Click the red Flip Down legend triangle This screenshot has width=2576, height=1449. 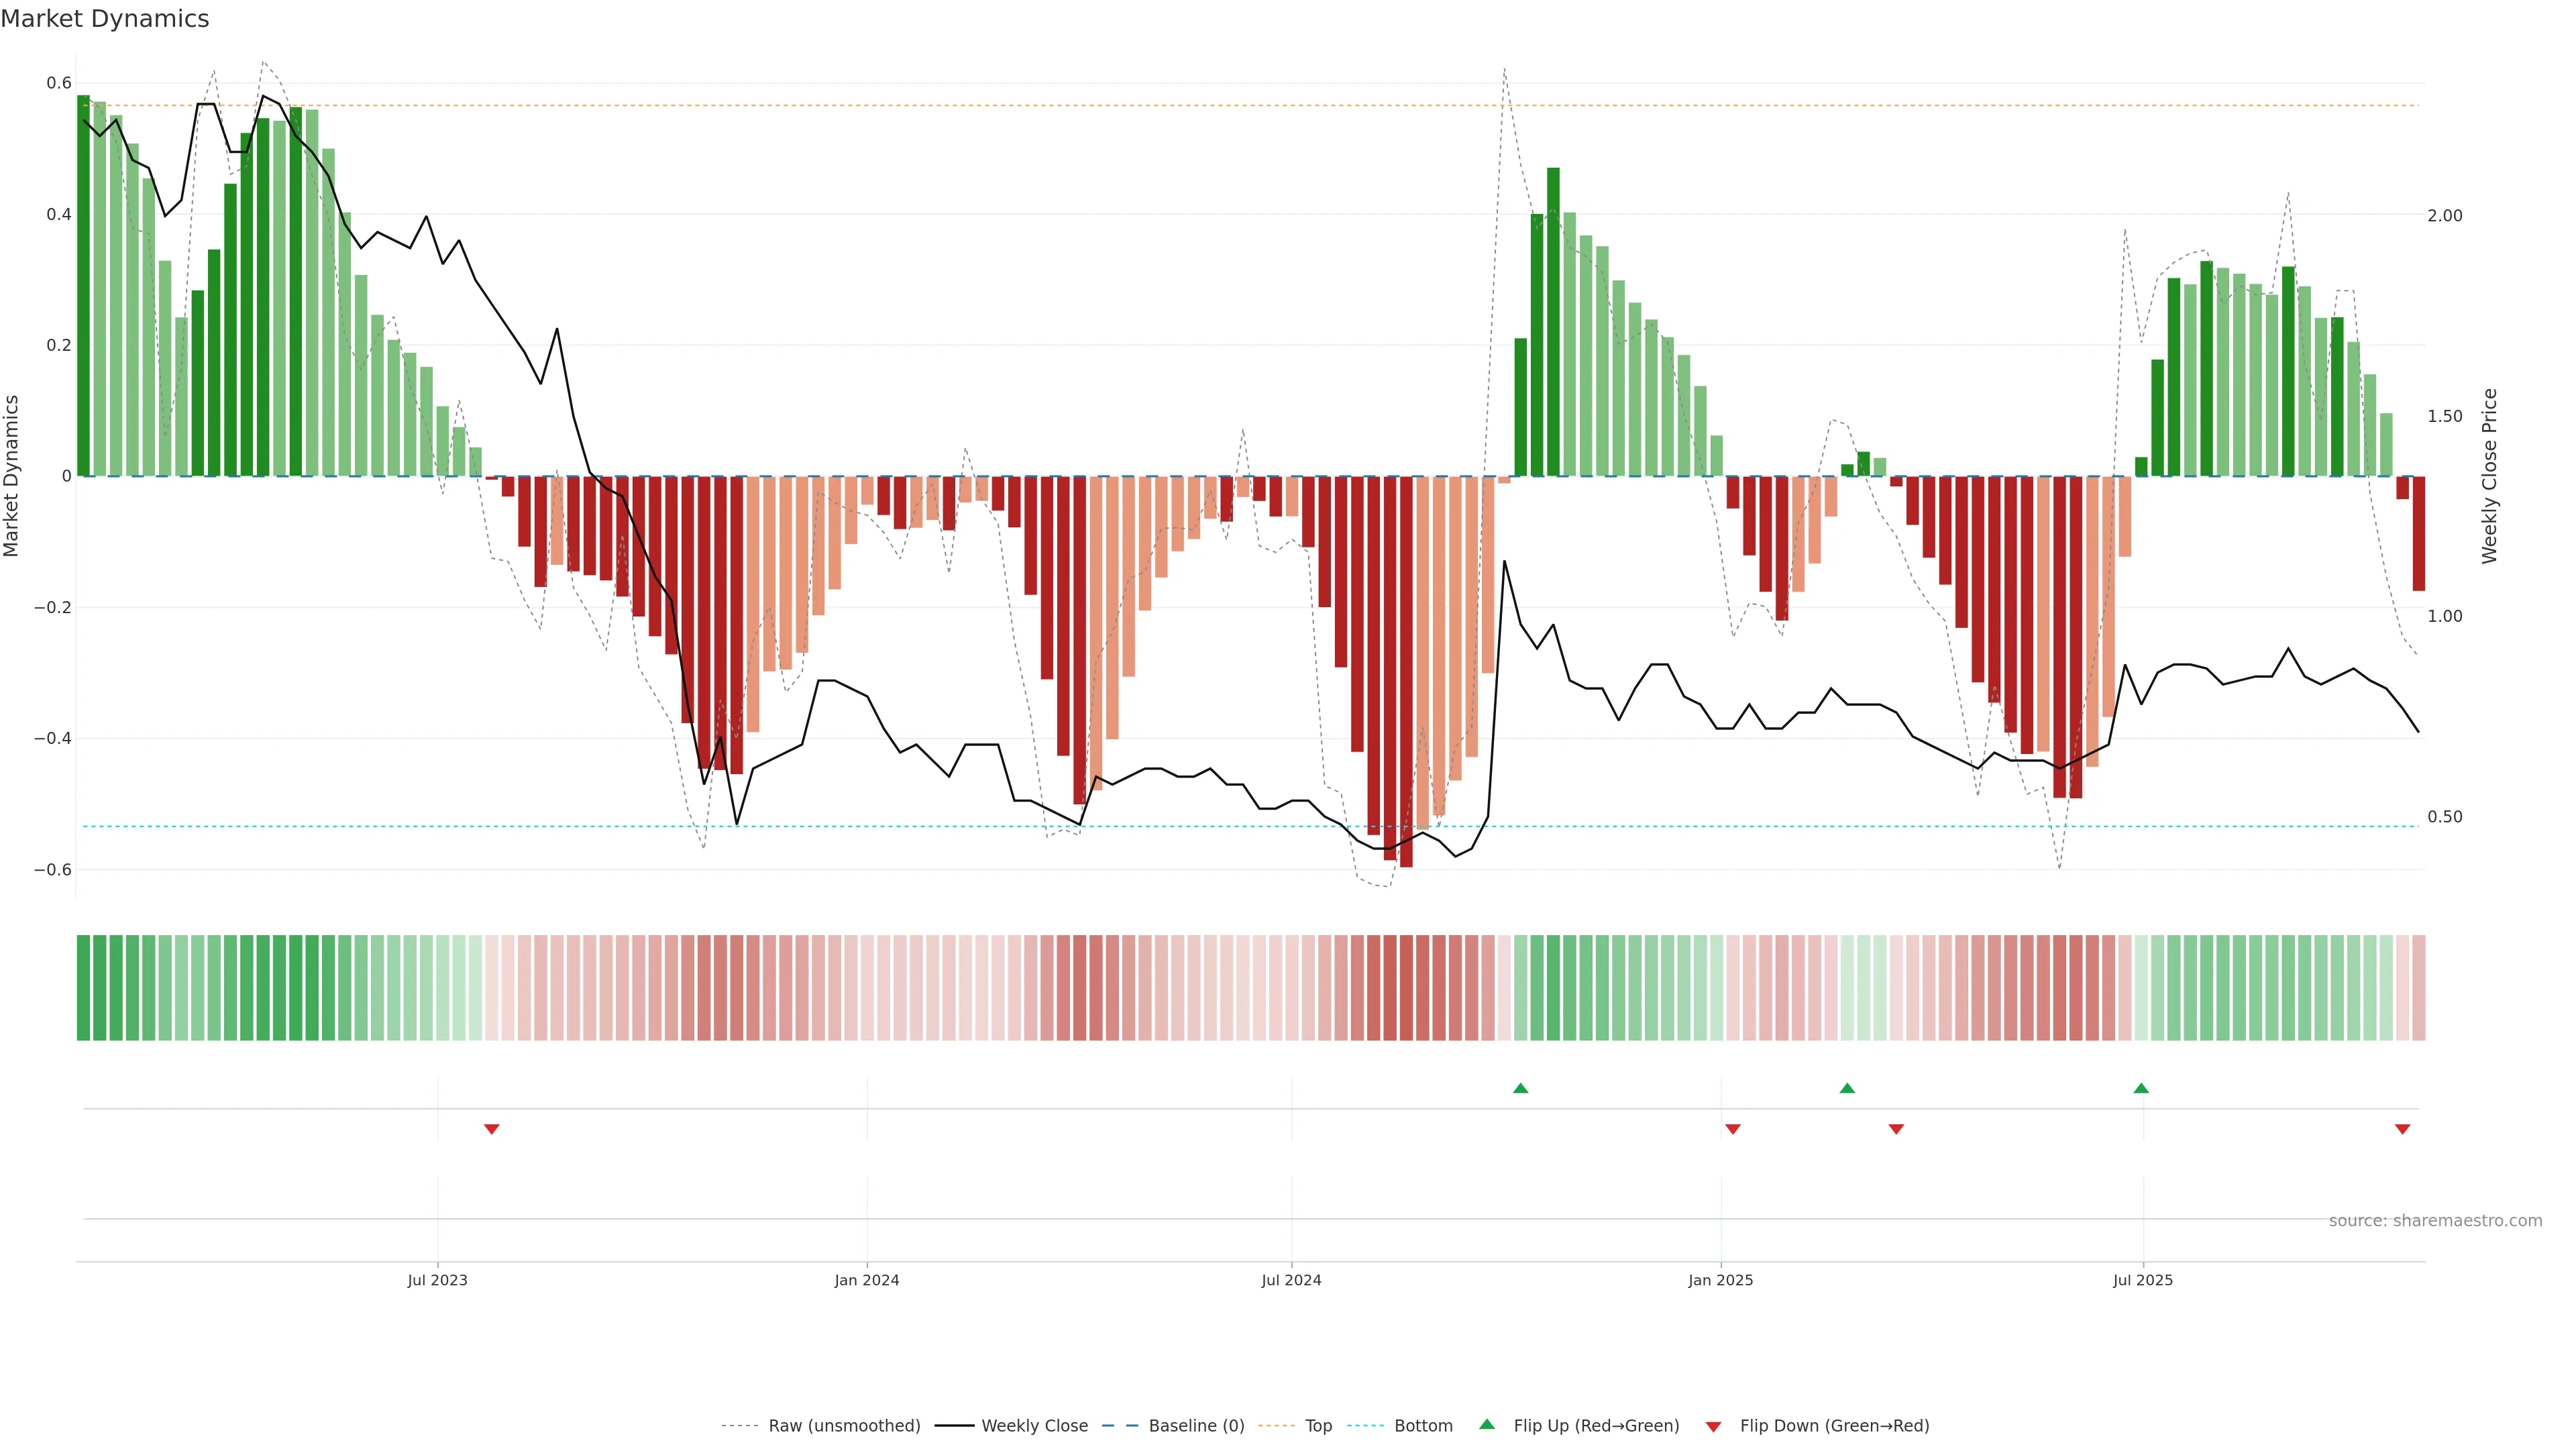[1713, 1426]
